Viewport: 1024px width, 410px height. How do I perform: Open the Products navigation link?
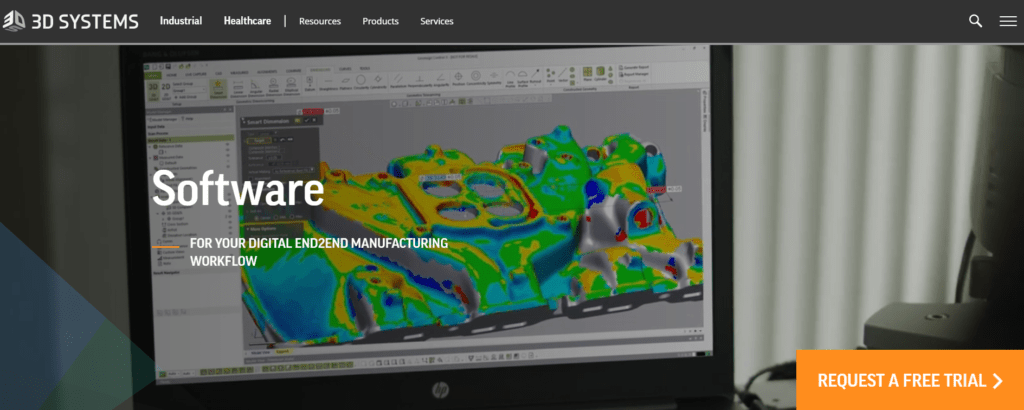(380, 21)
